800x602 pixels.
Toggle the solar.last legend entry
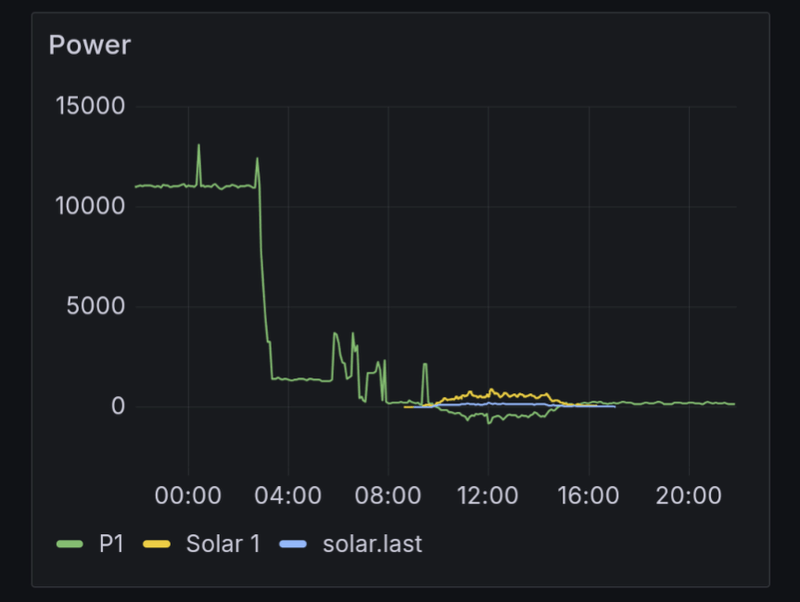pos(372,544)
